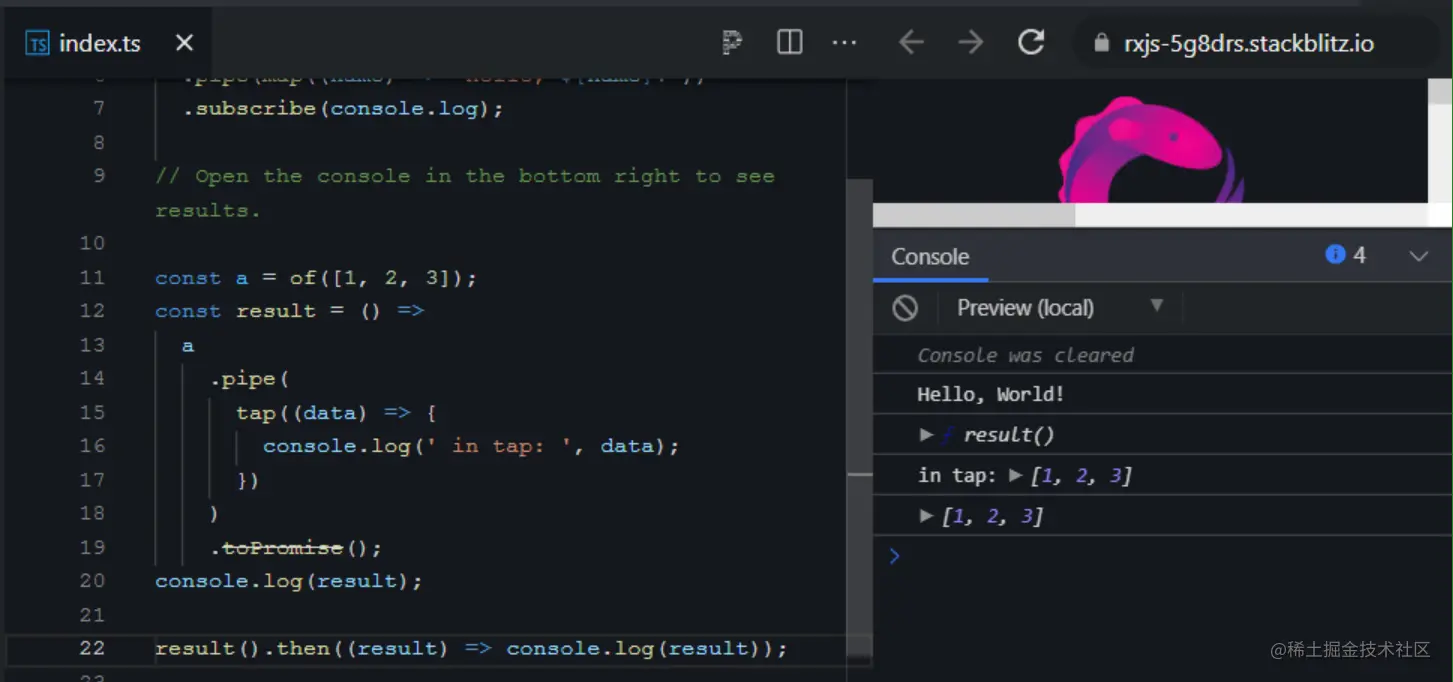
Task: Click line number 11 in gutter
Action: tap(92, 277)
